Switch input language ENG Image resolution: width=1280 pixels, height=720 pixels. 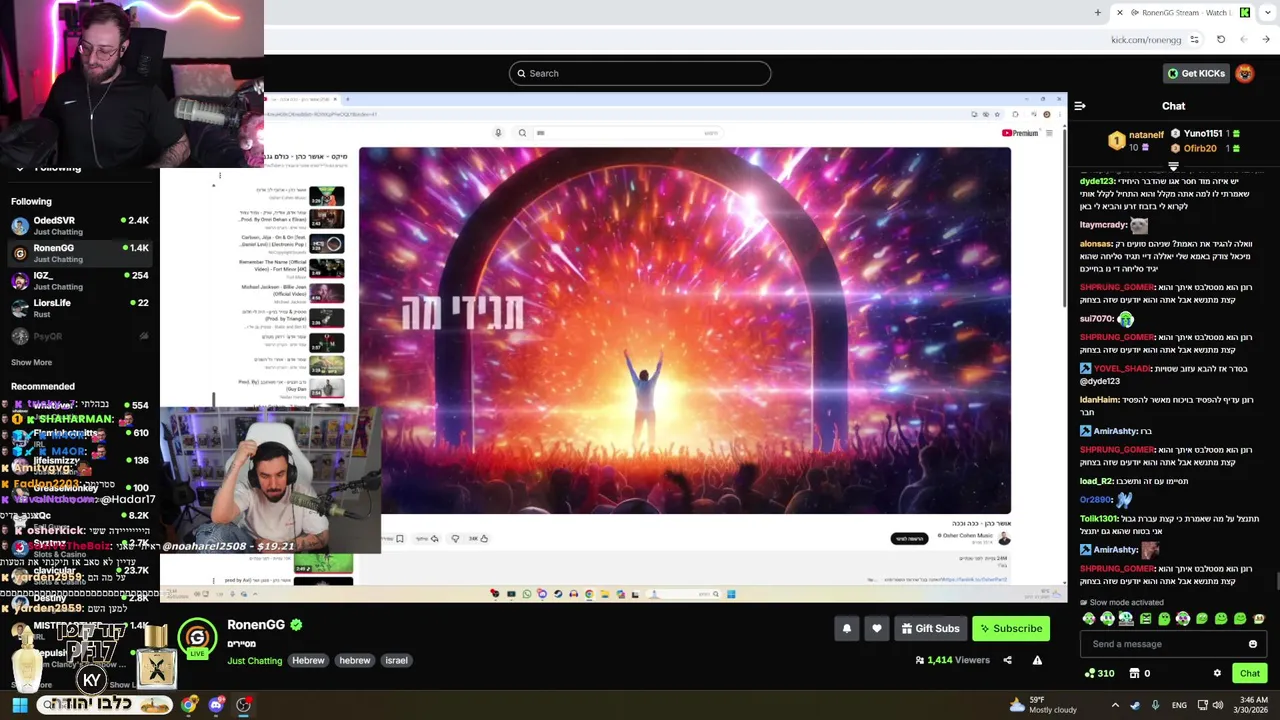[x=1179, y=705]
